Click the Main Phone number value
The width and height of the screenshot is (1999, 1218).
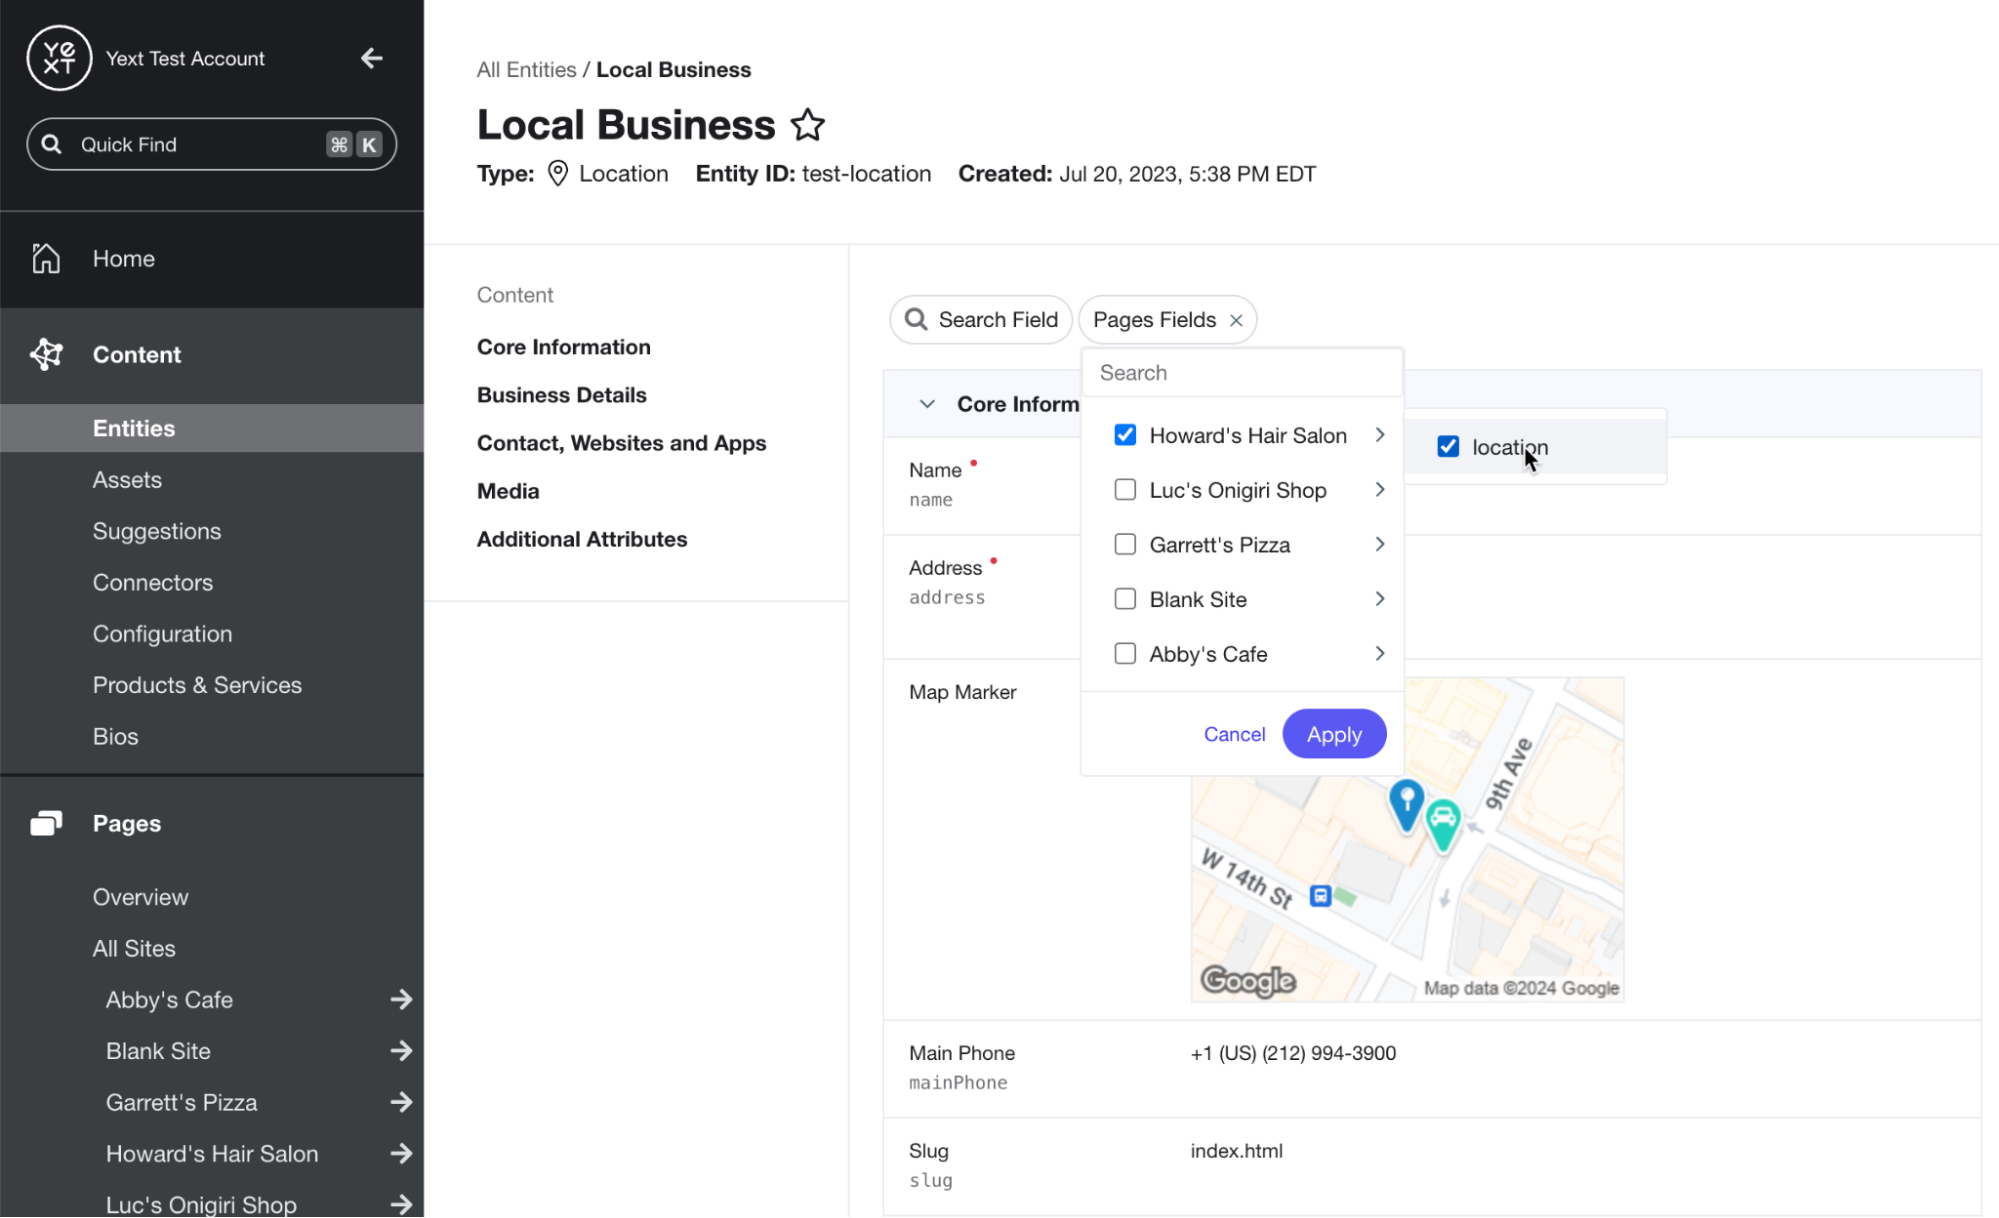(1293, 1053)
